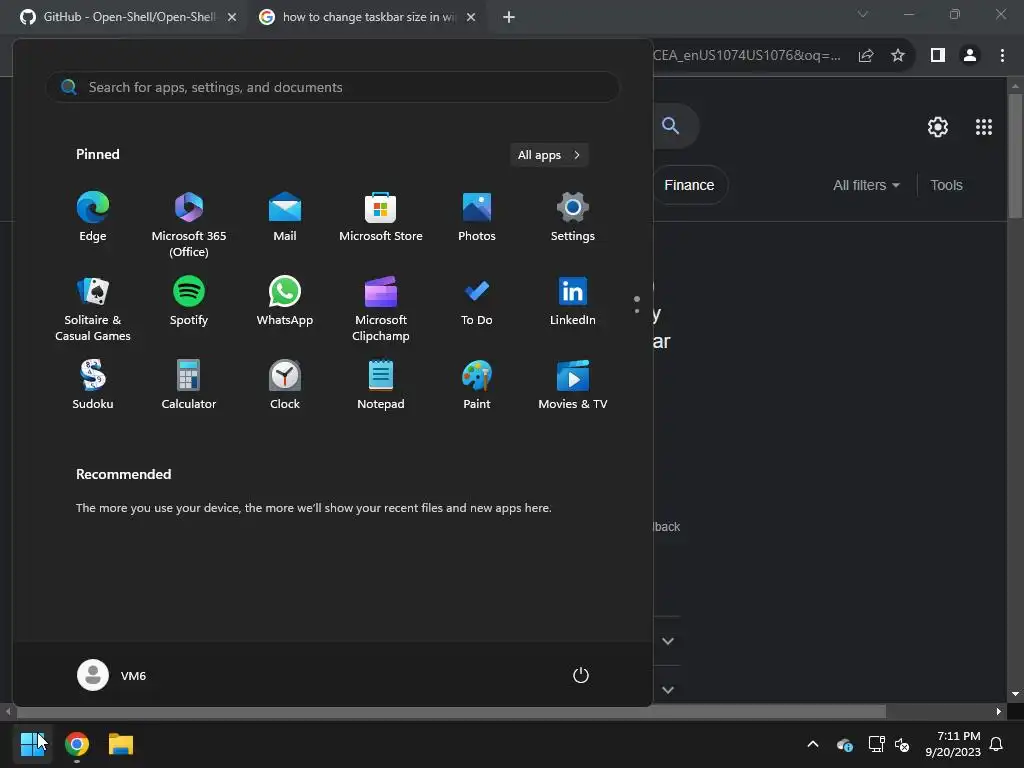
Task: Focus the Start menu search box
Action: [332, 87]
